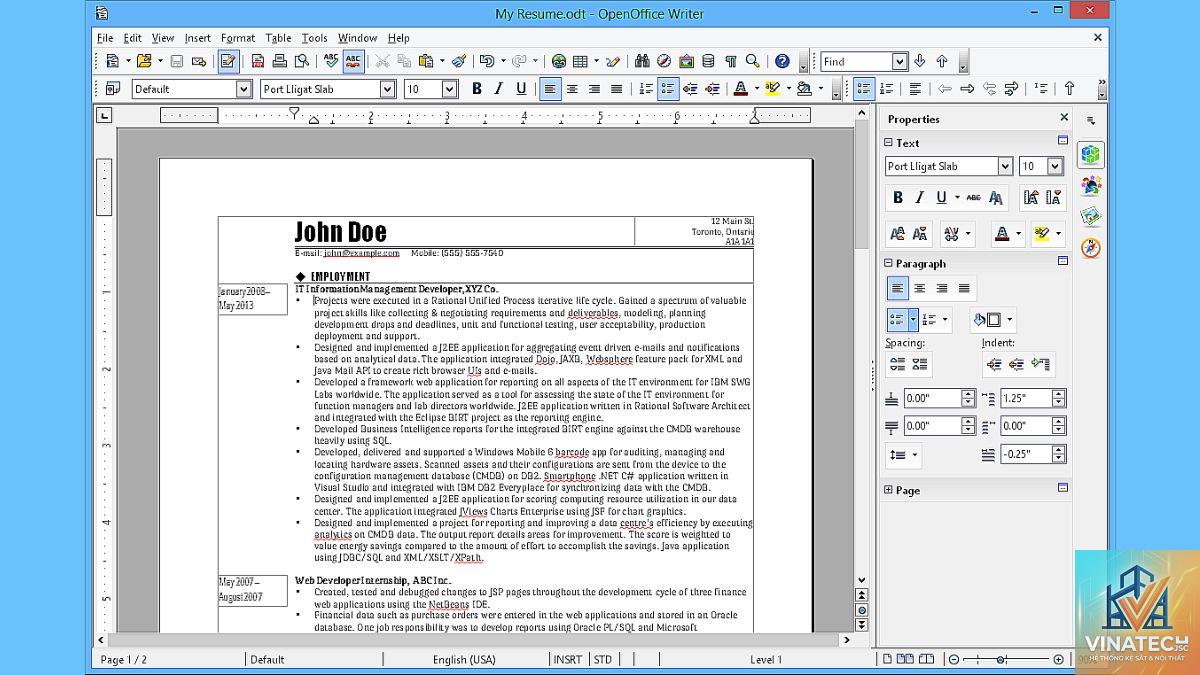Click the Spelling and Grammar check icon
Screen dimensions: 1200x675
click(x=331, y=61)
